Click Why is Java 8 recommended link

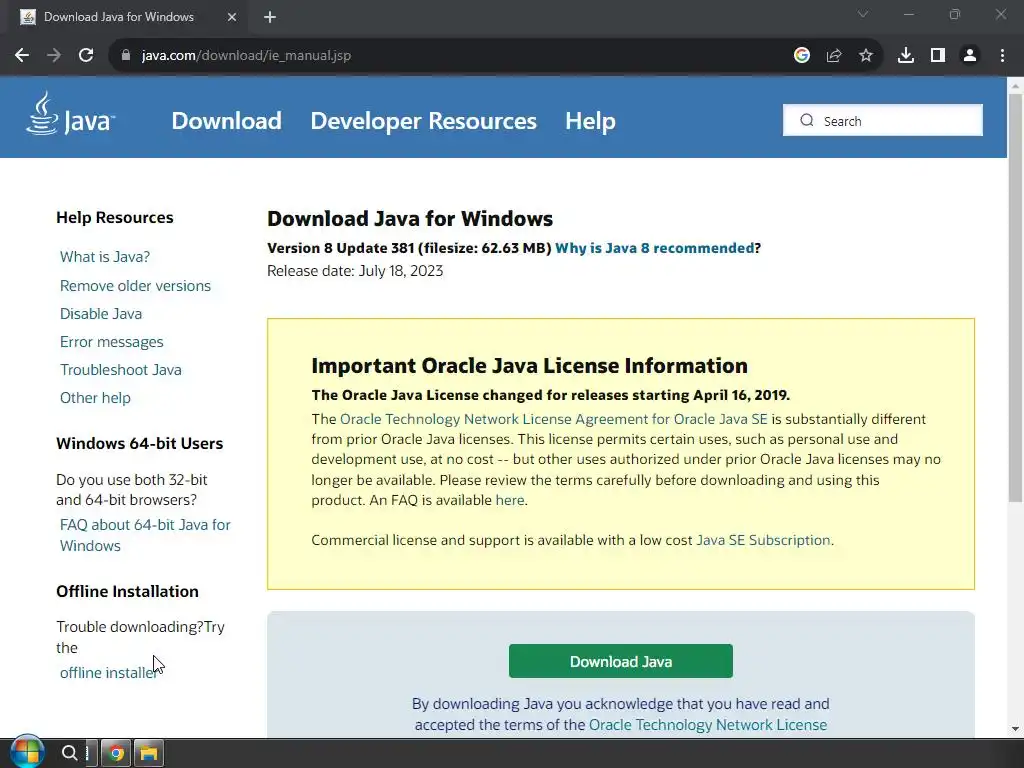[654, 248]
